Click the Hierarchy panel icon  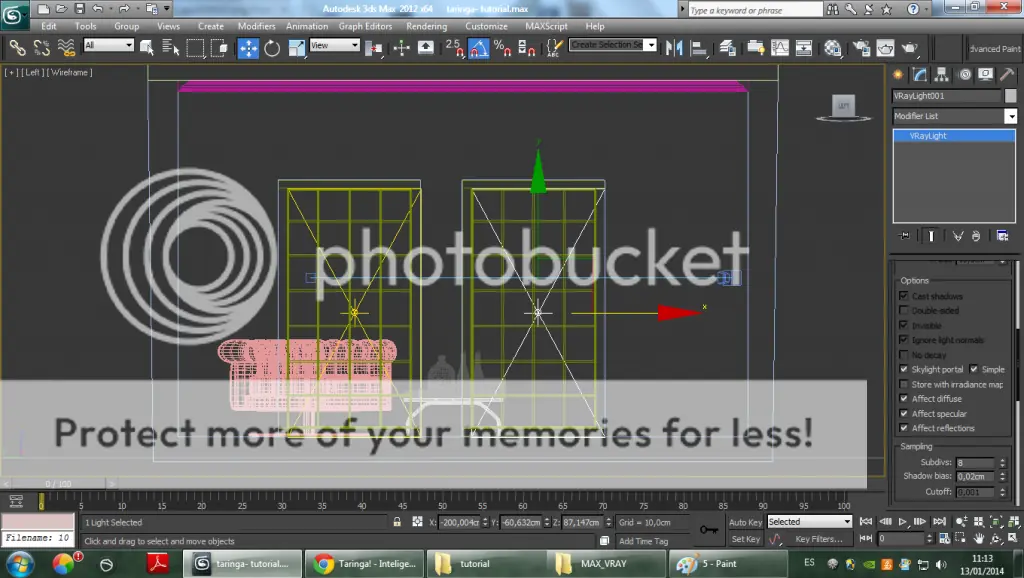pyautogui.click(x=942, y=75)
